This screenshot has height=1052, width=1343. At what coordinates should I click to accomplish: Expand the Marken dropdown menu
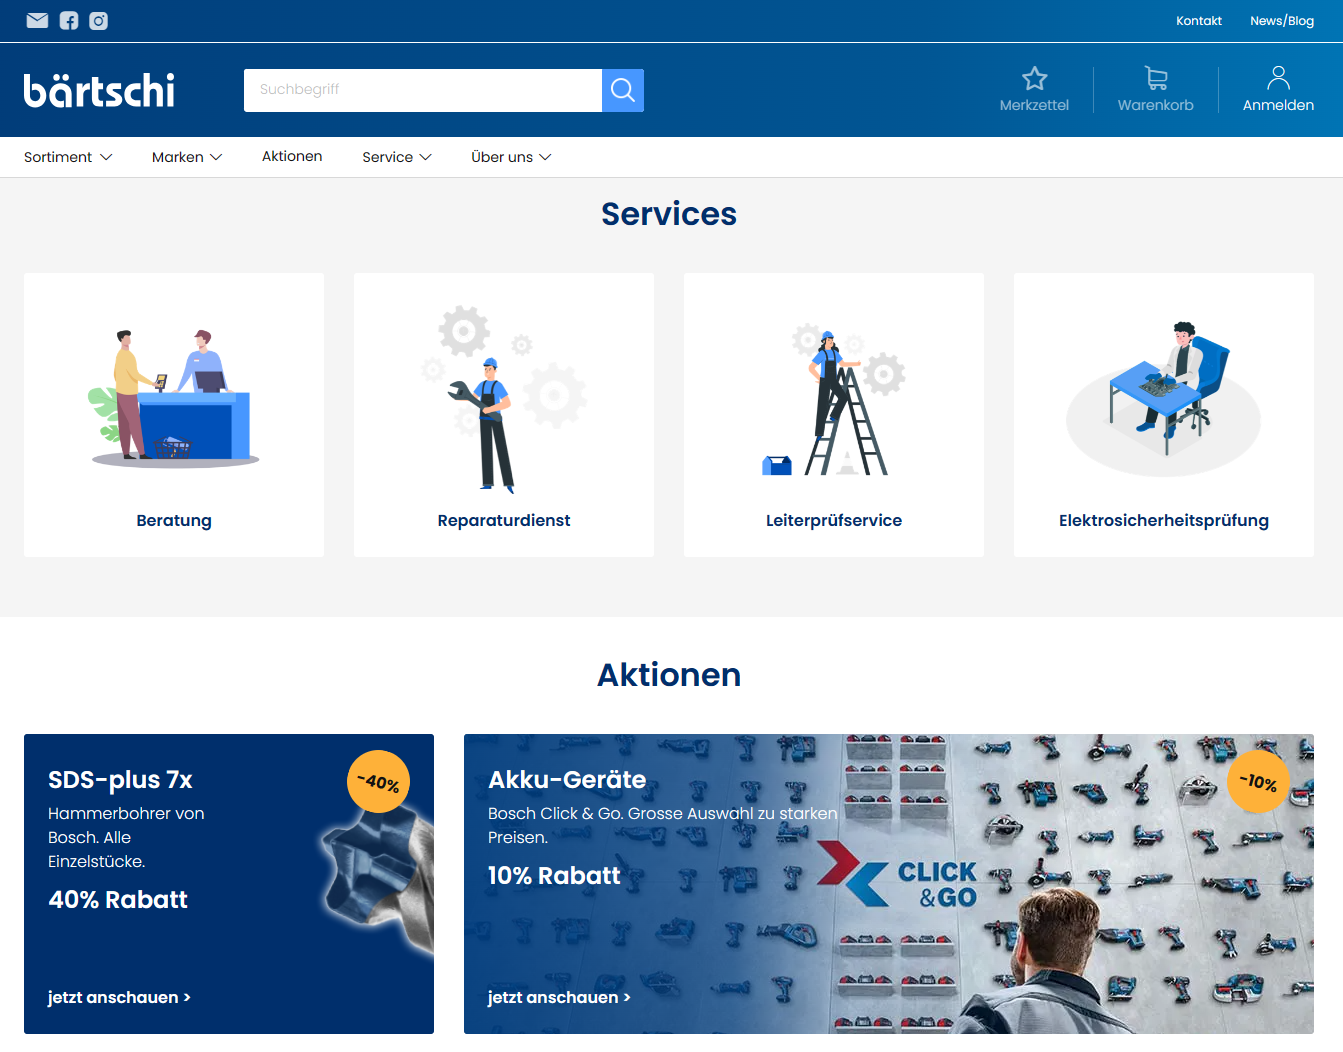pos(187,157)
